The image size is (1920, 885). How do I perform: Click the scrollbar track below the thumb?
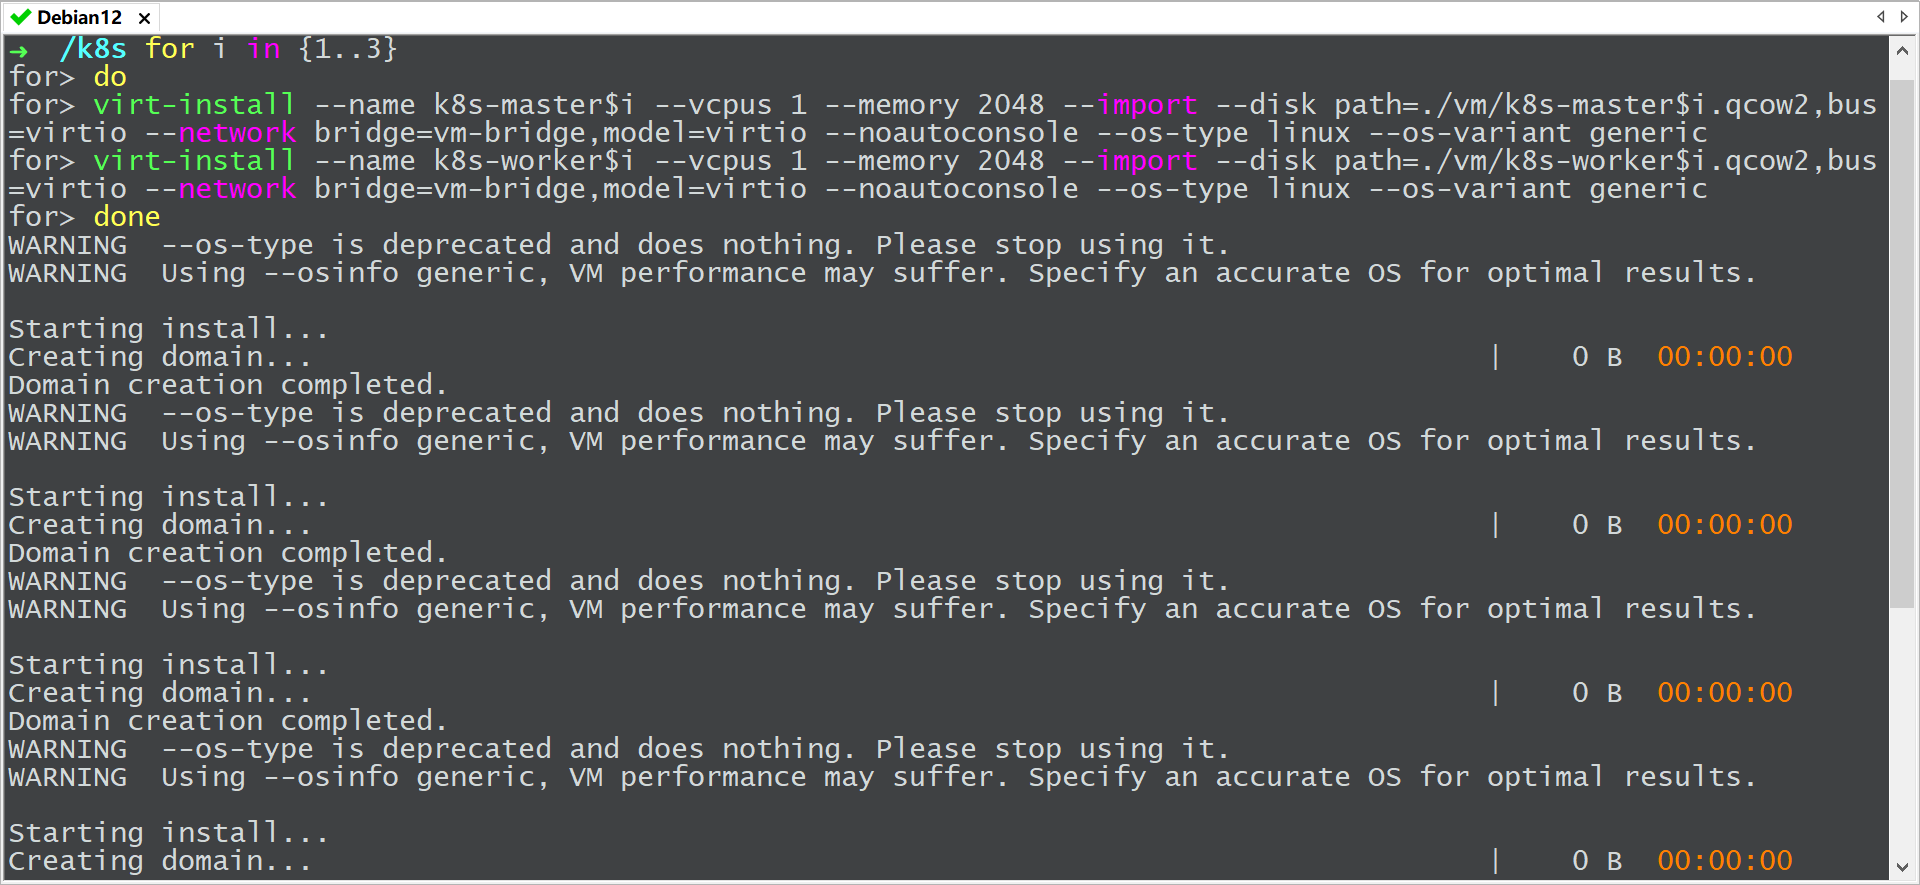(x=1902, y=730)
